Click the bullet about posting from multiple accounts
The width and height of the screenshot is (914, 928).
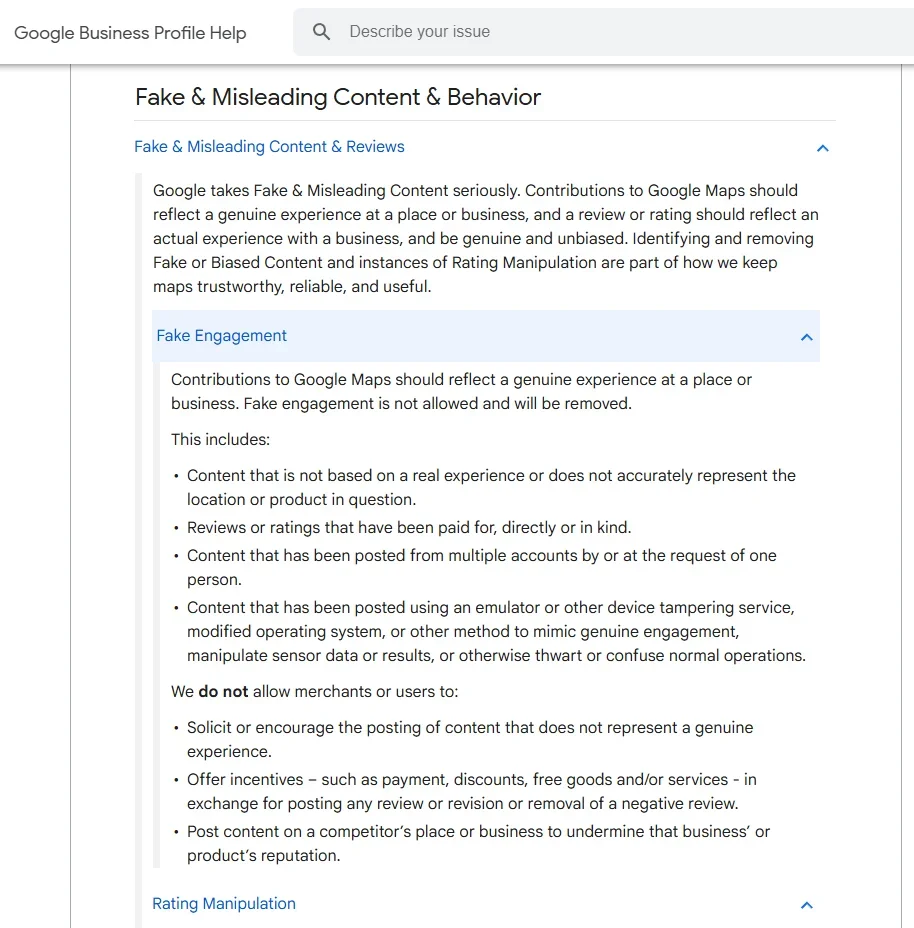tap(481, 567)
